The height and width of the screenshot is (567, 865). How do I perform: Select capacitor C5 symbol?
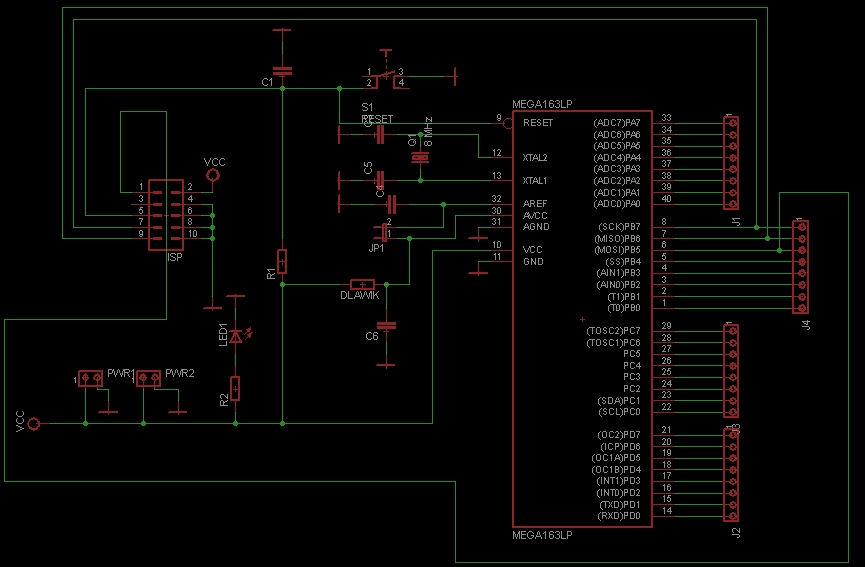click(380, 180)
